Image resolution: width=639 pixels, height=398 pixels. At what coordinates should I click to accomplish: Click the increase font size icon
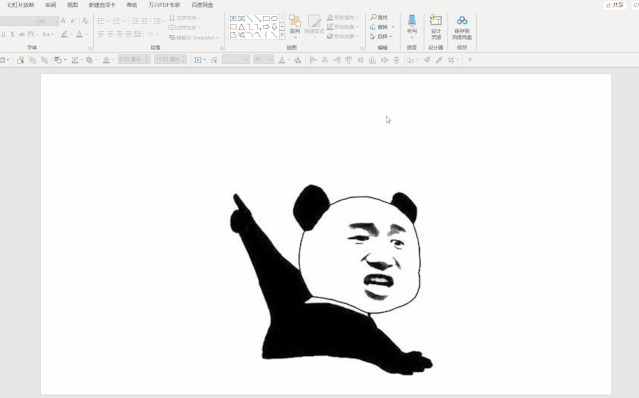(x=64, y=21)
